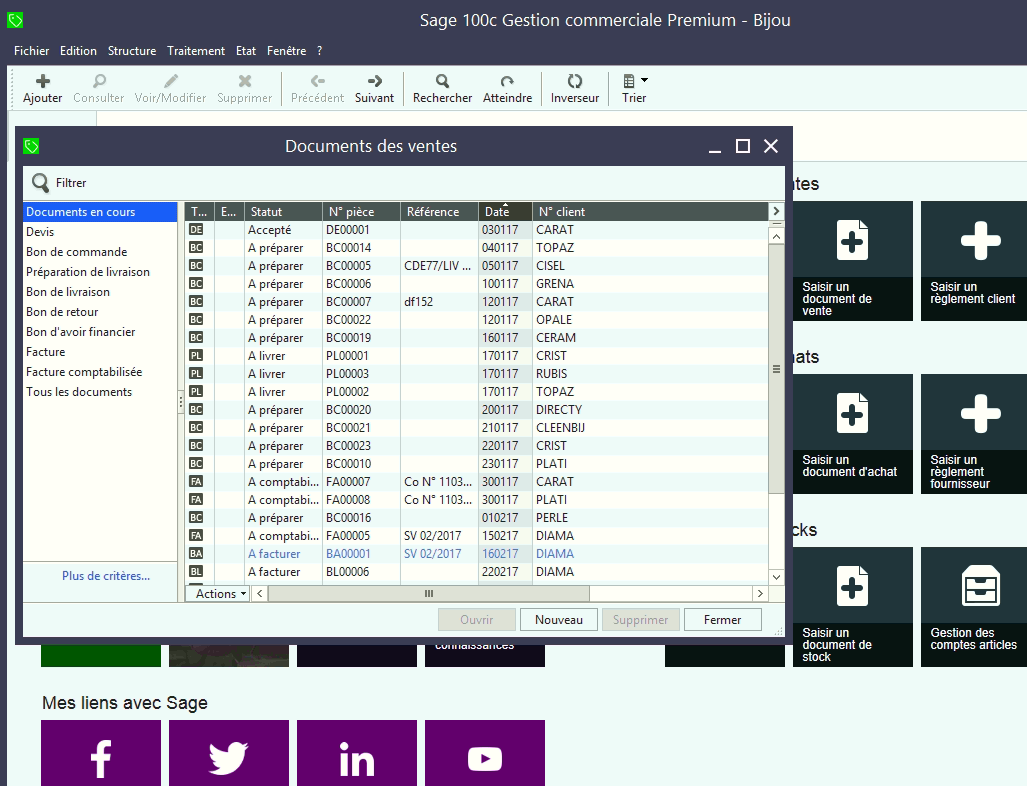The image size is (1027, 786).
Task: Open Saisir un document de stock tile
Action: point(851,607)
